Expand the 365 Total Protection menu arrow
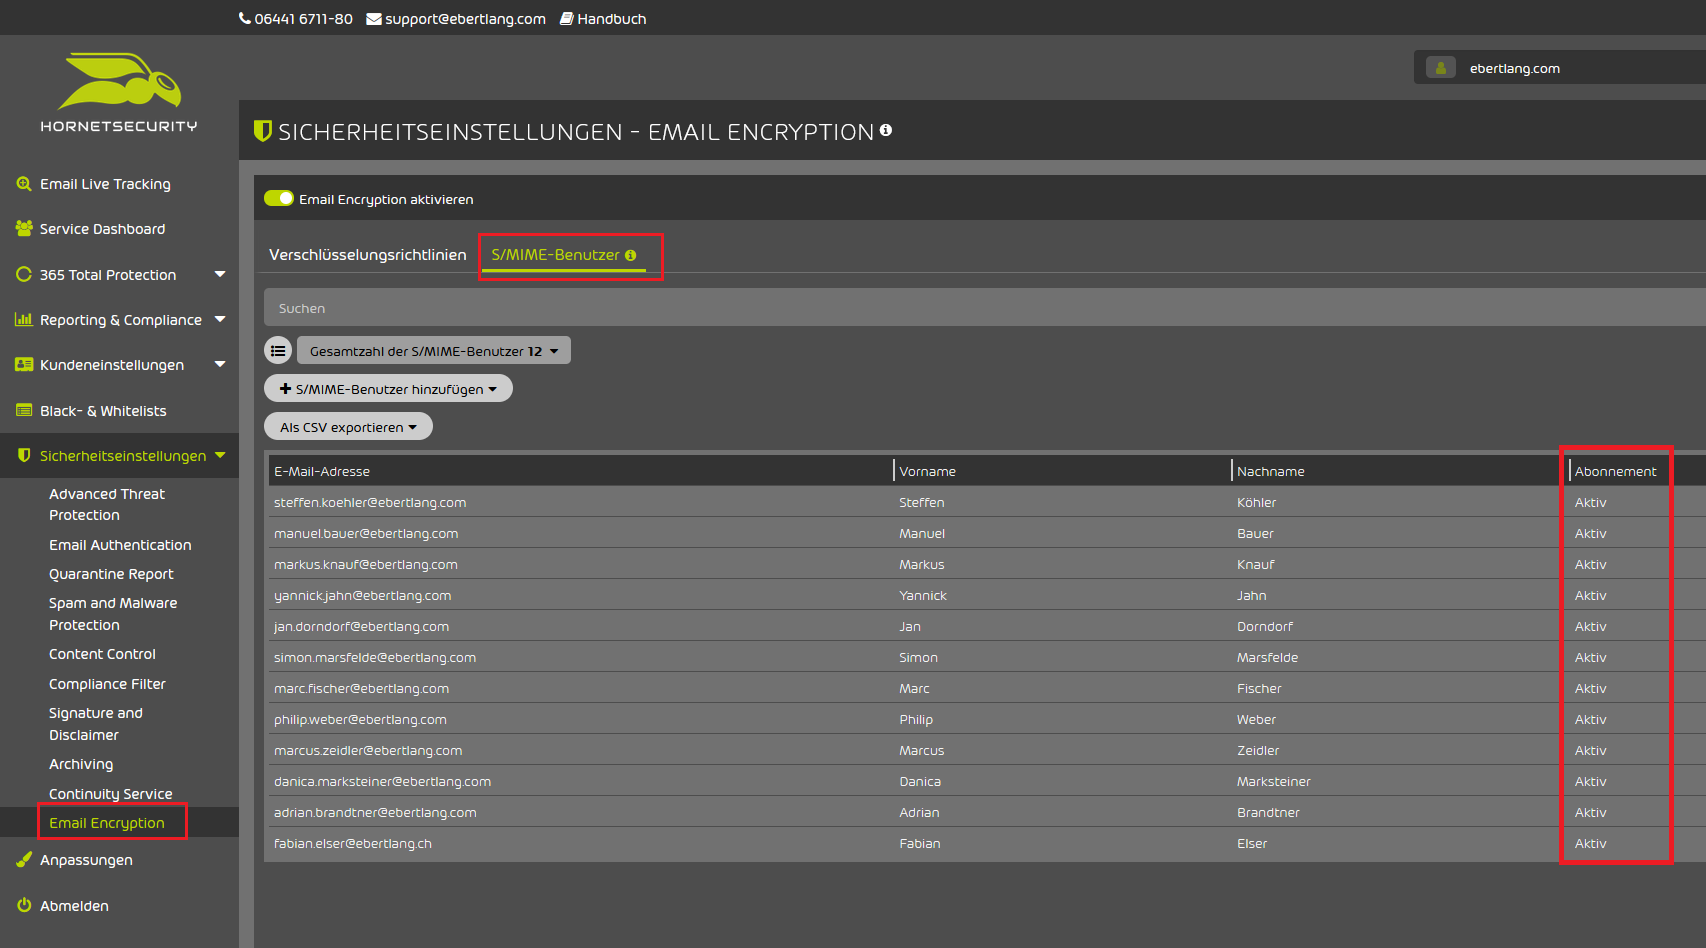The image size is (1706, 948). pyautogui.click(x=220, y=274)
